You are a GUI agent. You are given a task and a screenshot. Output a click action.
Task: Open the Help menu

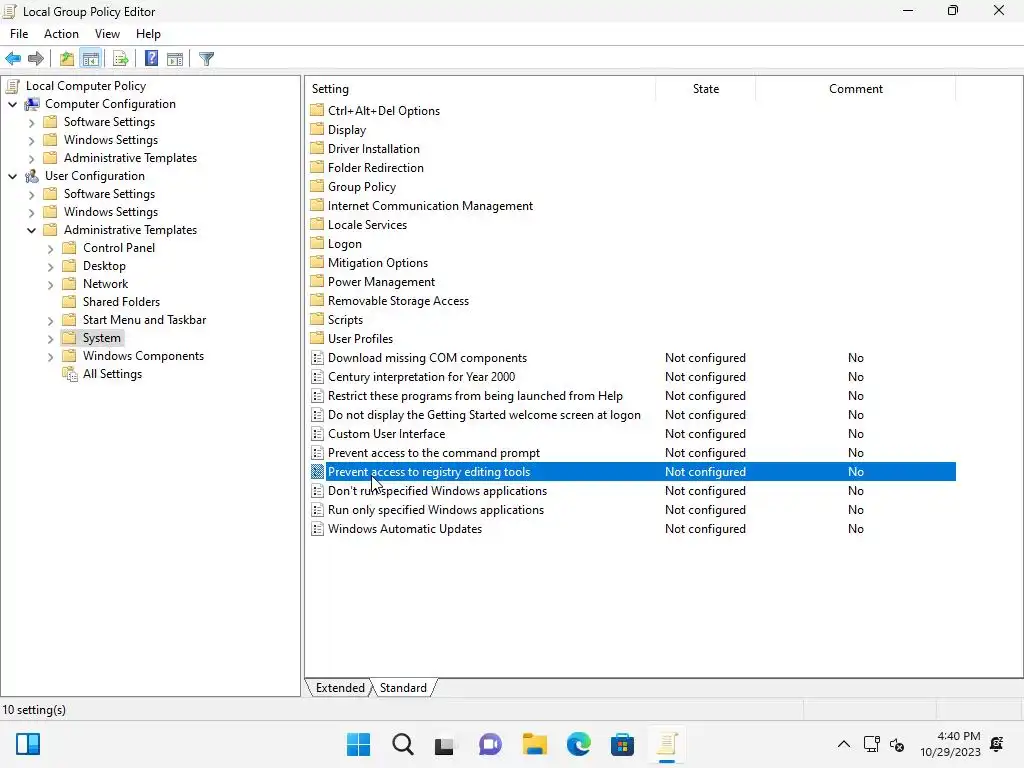(x=148, y=34)
